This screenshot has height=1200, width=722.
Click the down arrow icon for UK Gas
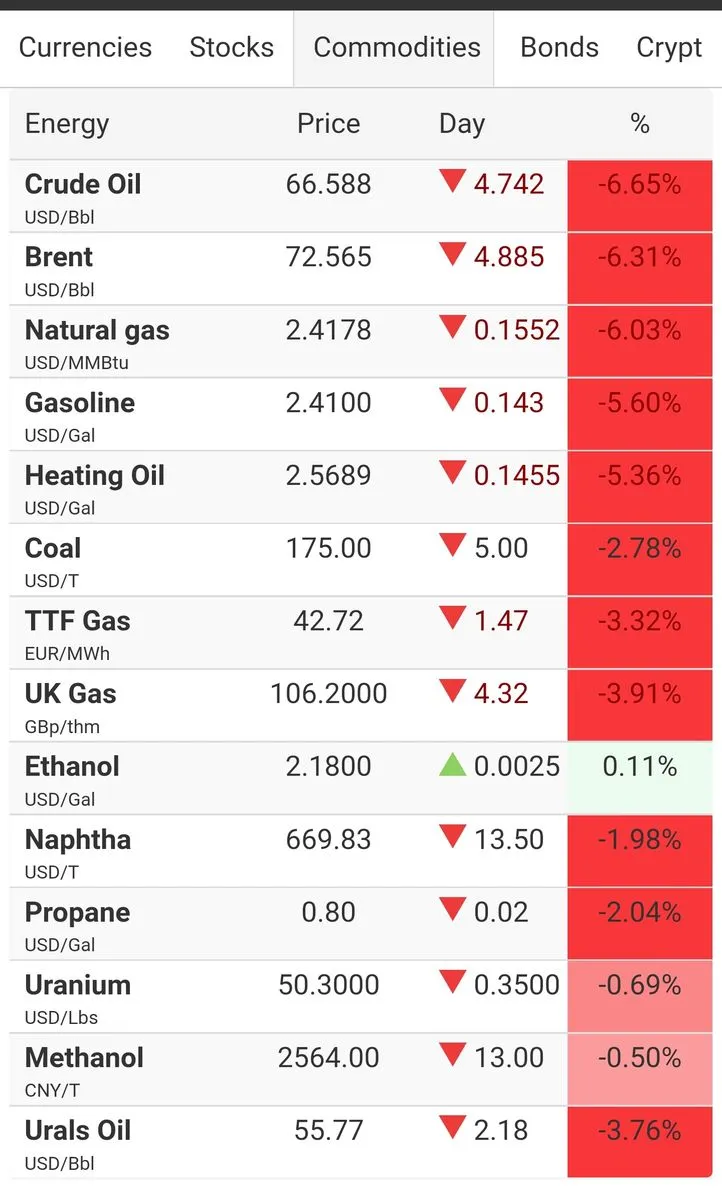coord(452,691)
